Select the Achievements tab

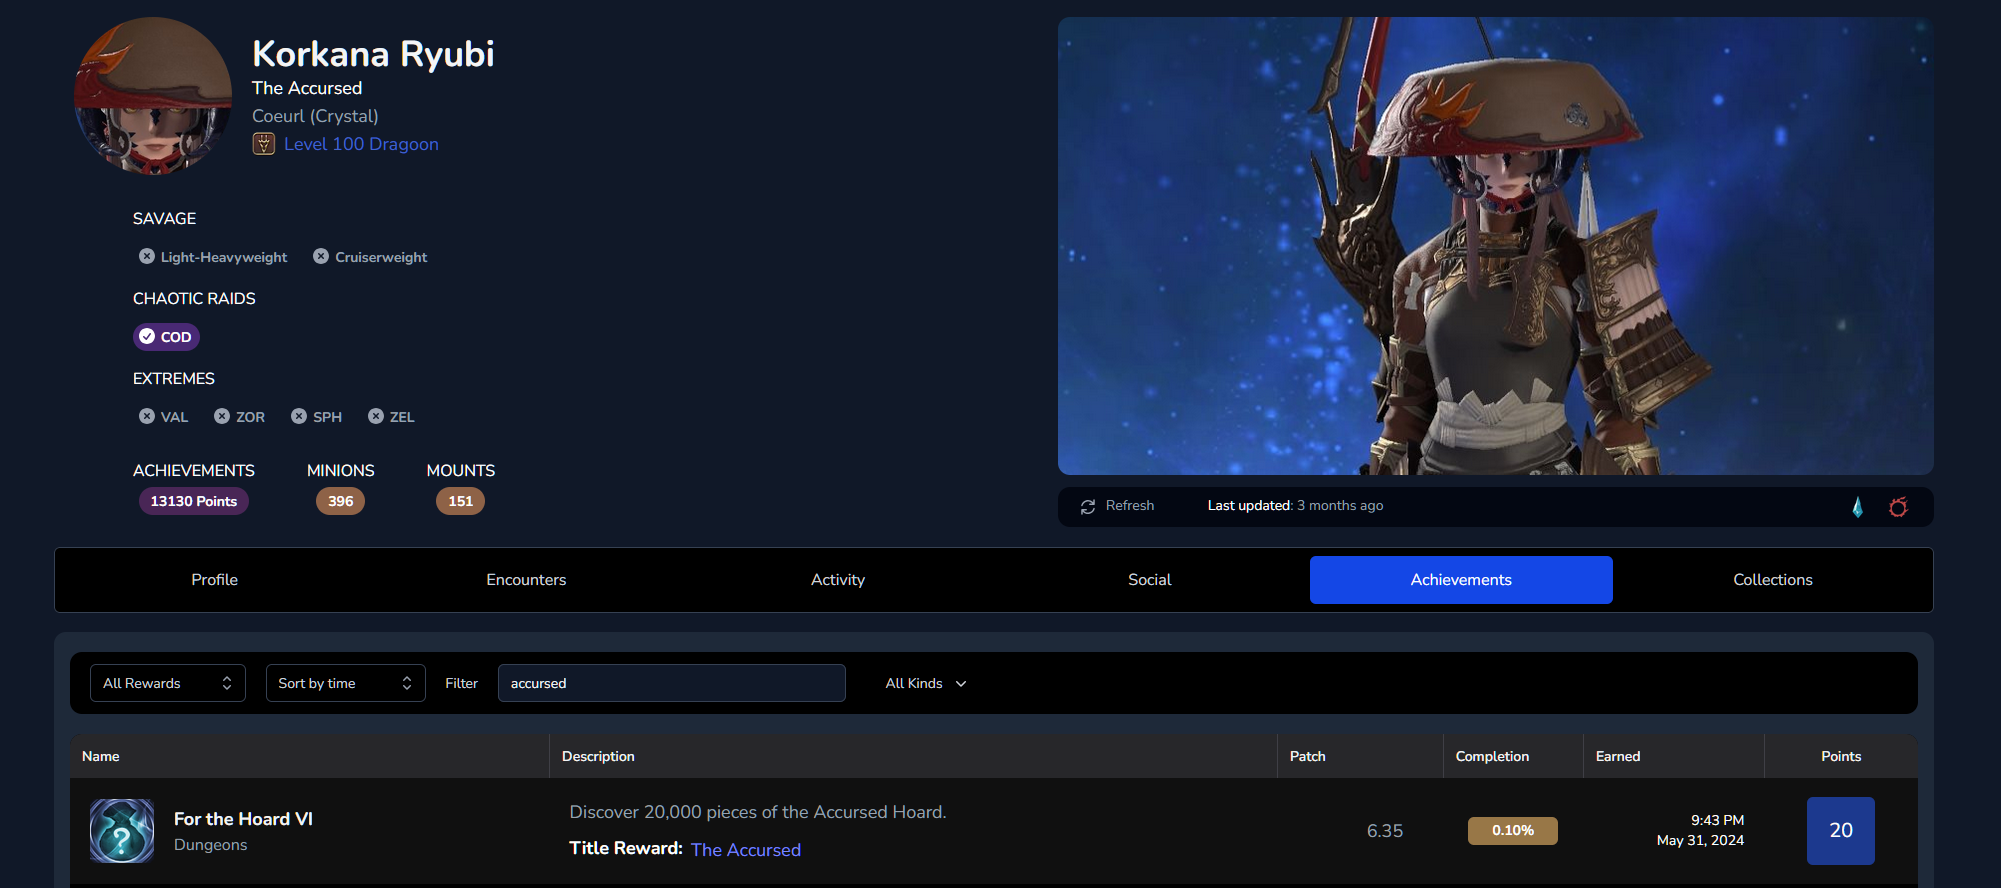(1461, 580)
